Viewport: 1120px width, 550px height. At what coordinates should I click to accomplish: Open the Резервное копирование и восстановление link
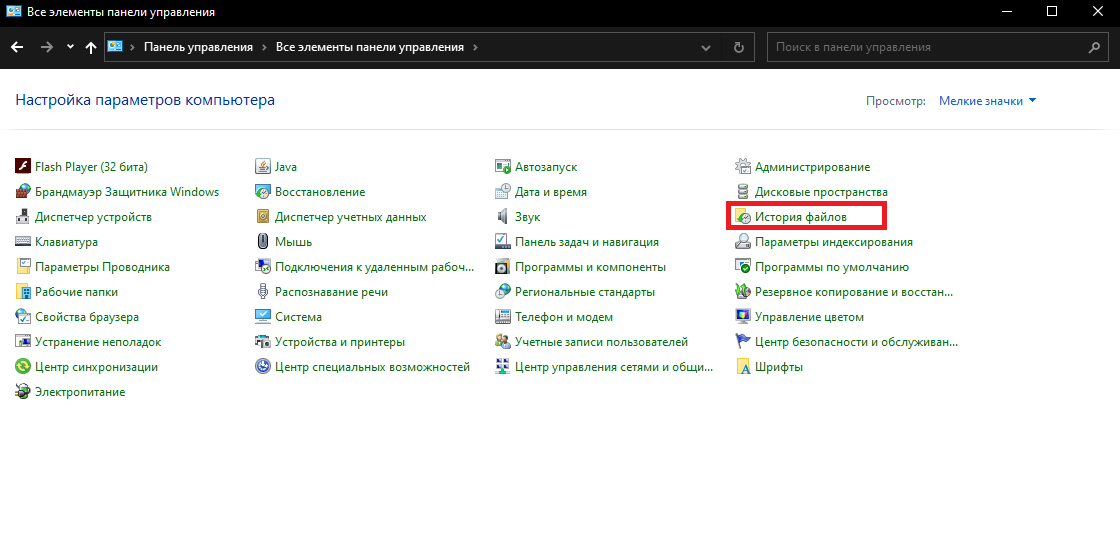click(x=854, y=291)
